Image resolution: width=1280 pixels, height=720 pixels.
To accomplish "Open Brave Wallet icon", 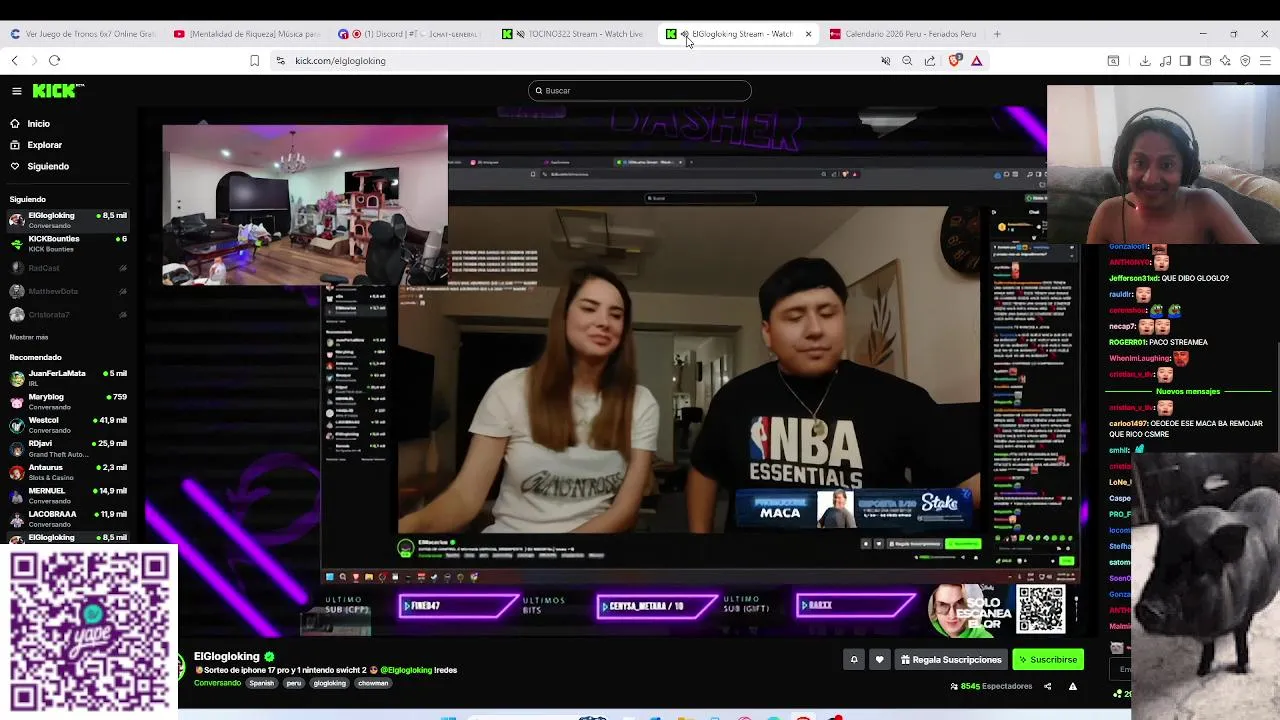I will (1205, 61).
